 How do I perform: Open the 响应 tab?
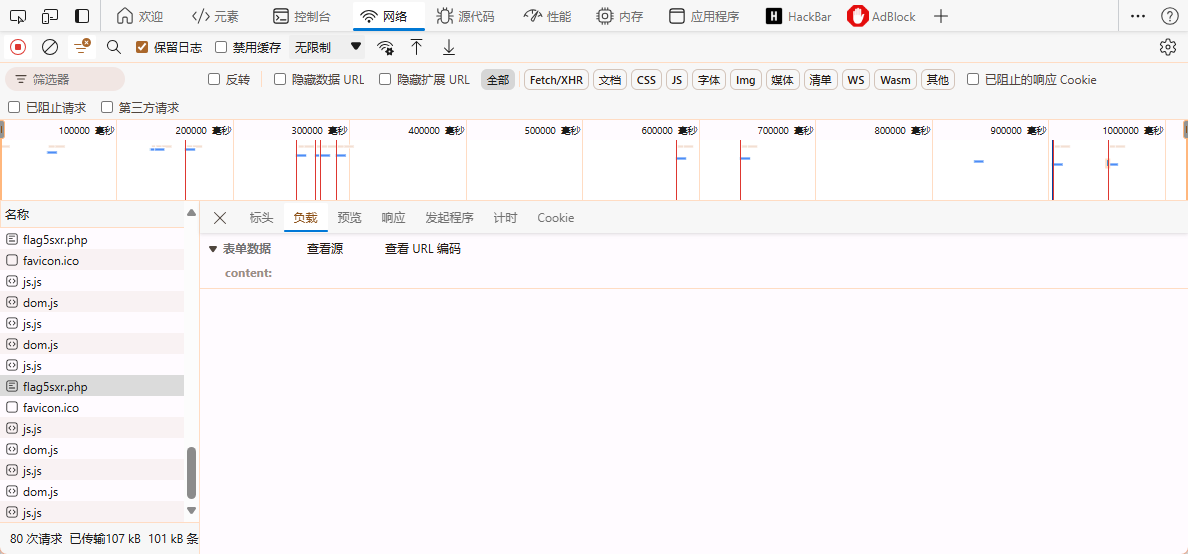click(x=393, y=218)
